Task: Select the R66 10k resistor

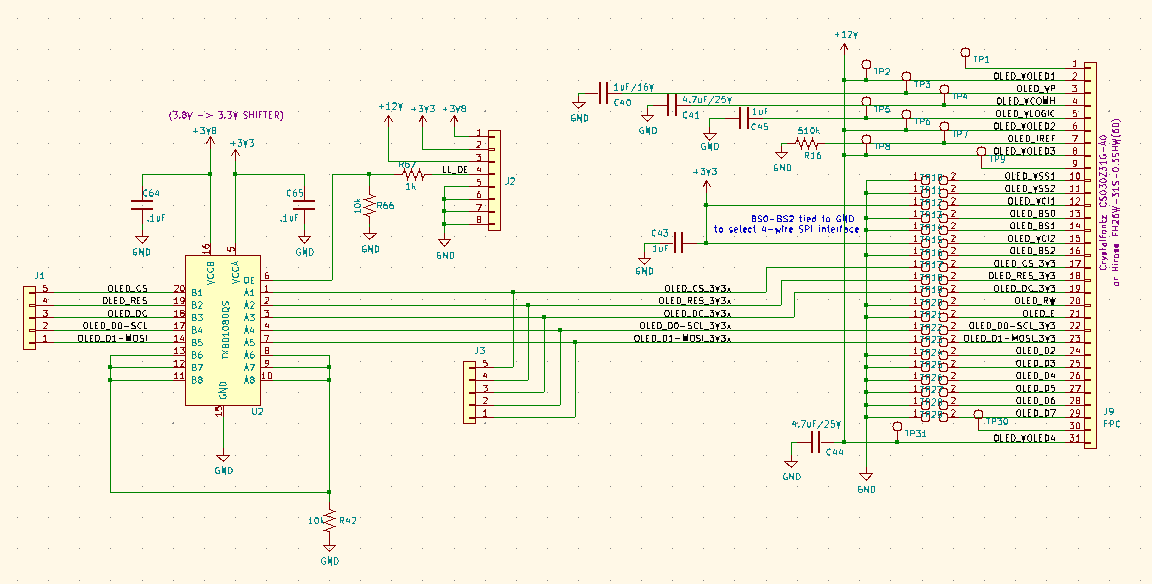Action: pyautogui.click(x=370, y=205)
